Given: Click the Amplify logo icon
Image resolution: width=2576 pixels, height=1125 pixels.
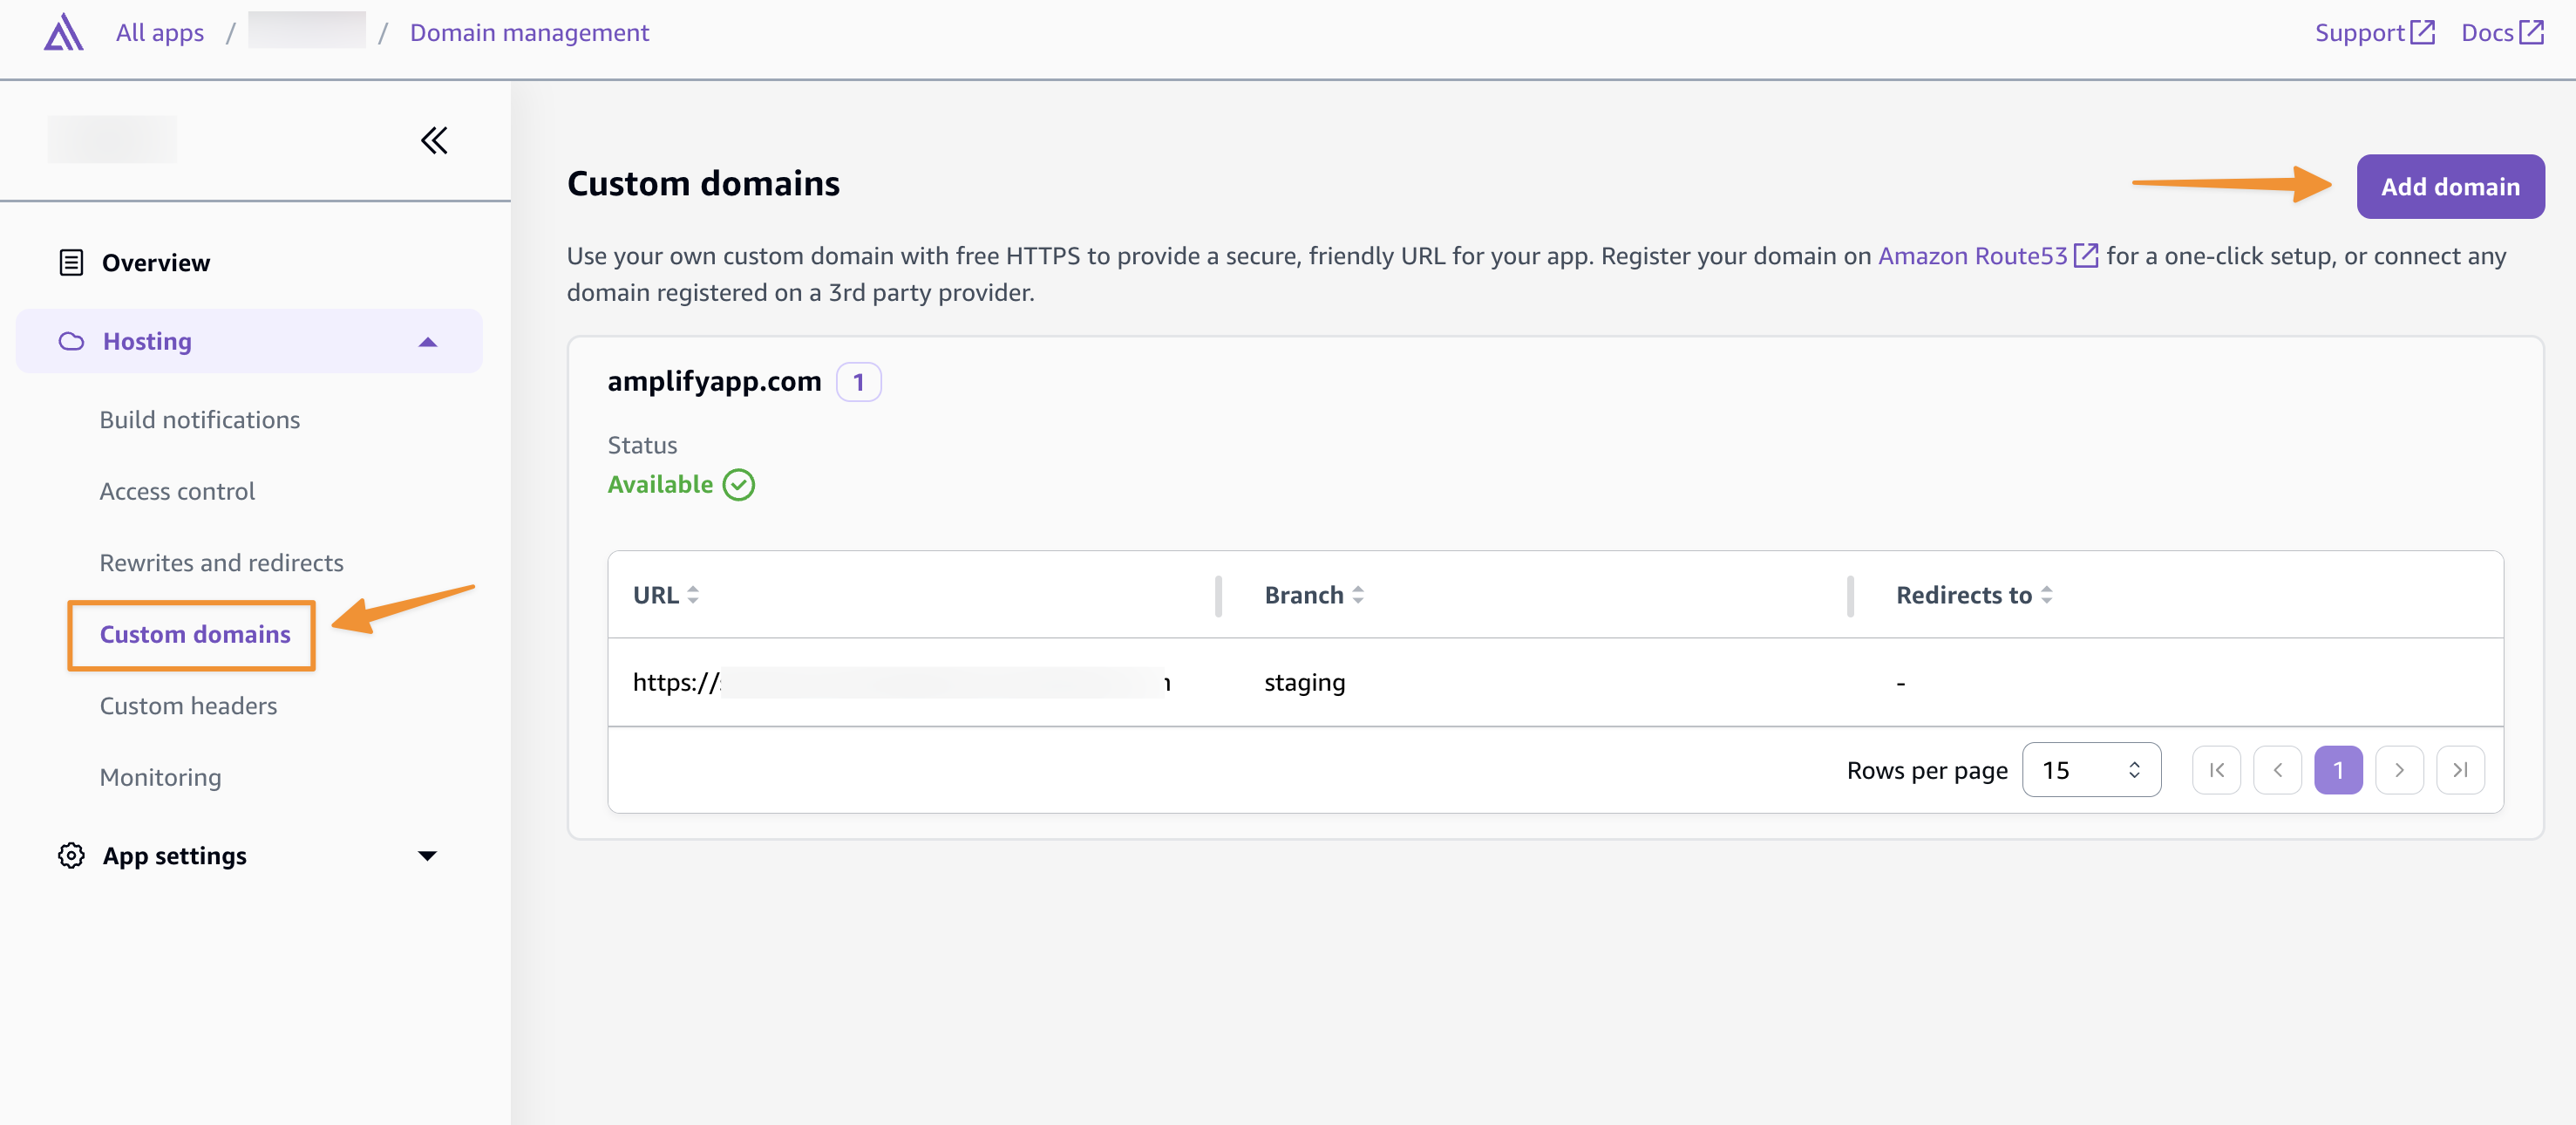Looking at the screenshot, I should pos(63,32).
